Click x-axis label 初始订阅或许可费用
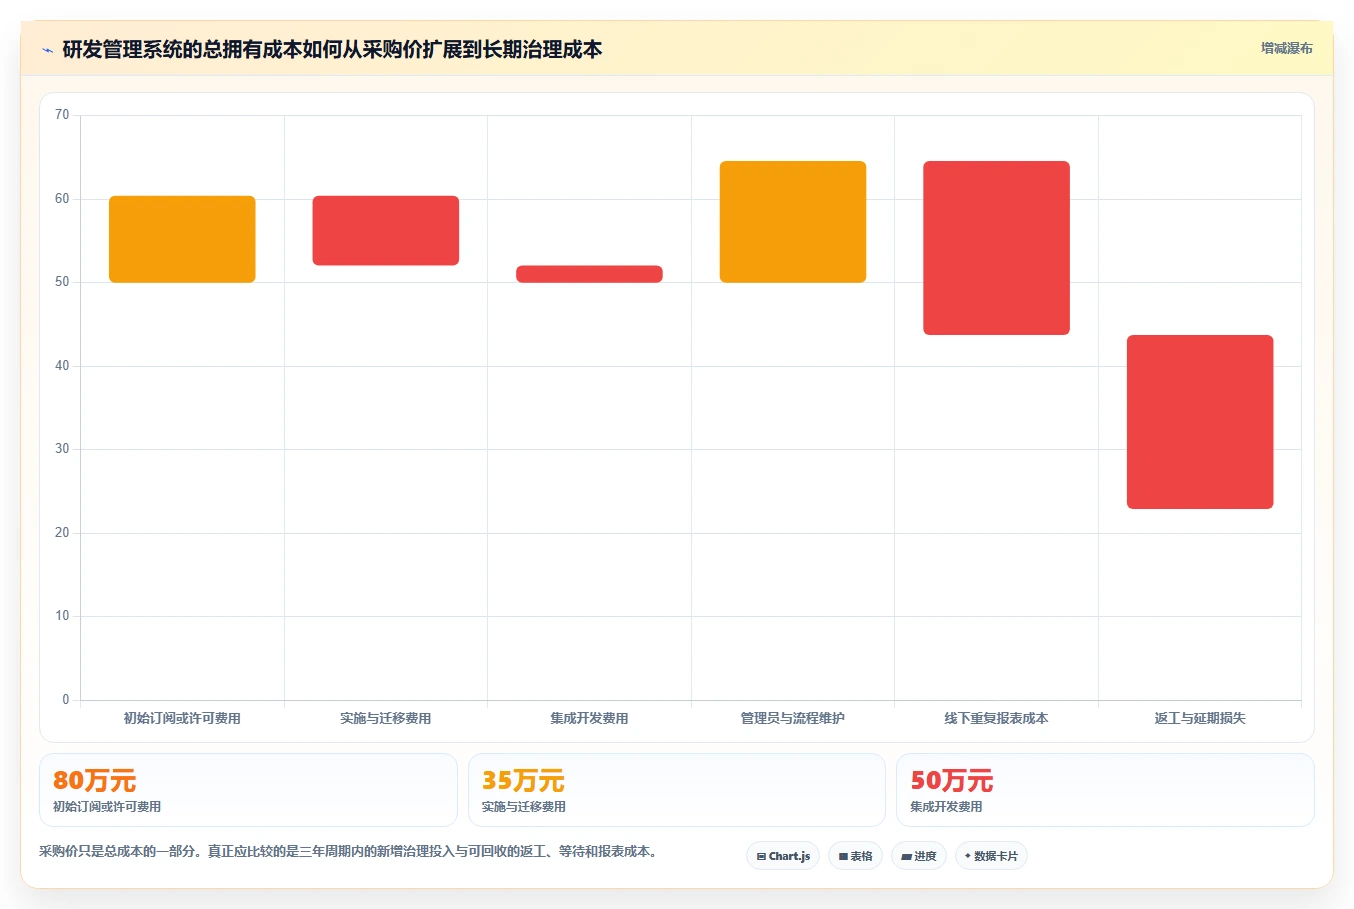This screenshot has height=909, width=1354. pyautogui.click(x=182, y=718)
